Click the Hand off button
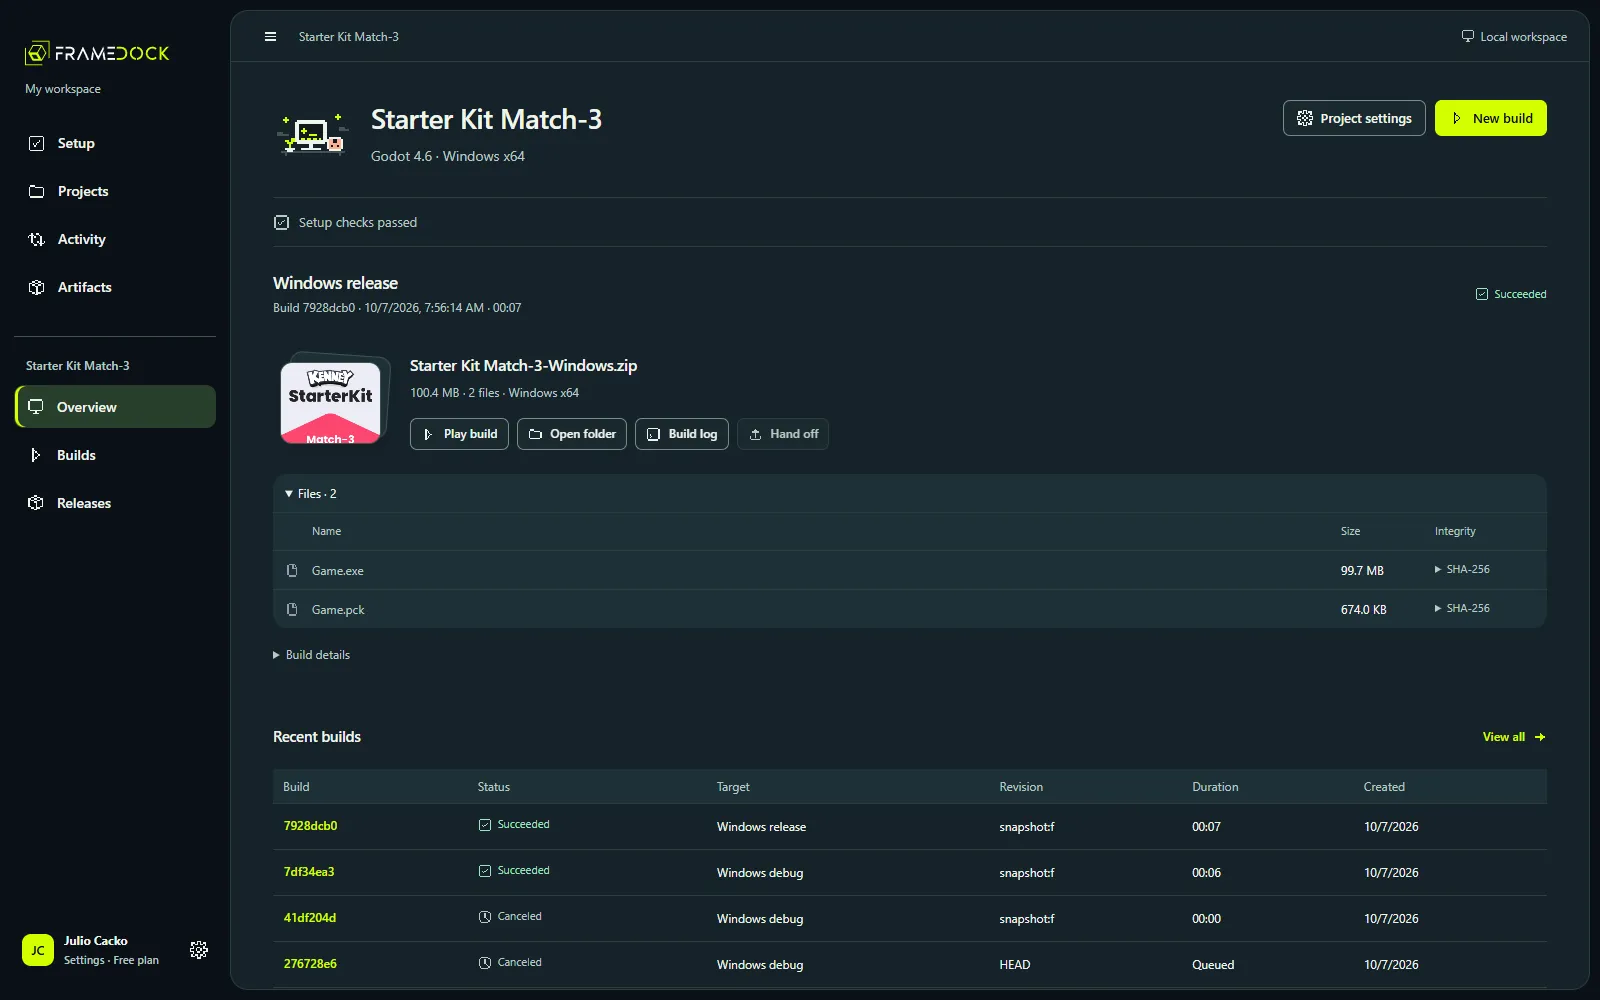Screen dimensions: 1600x1000 [783, 434]
